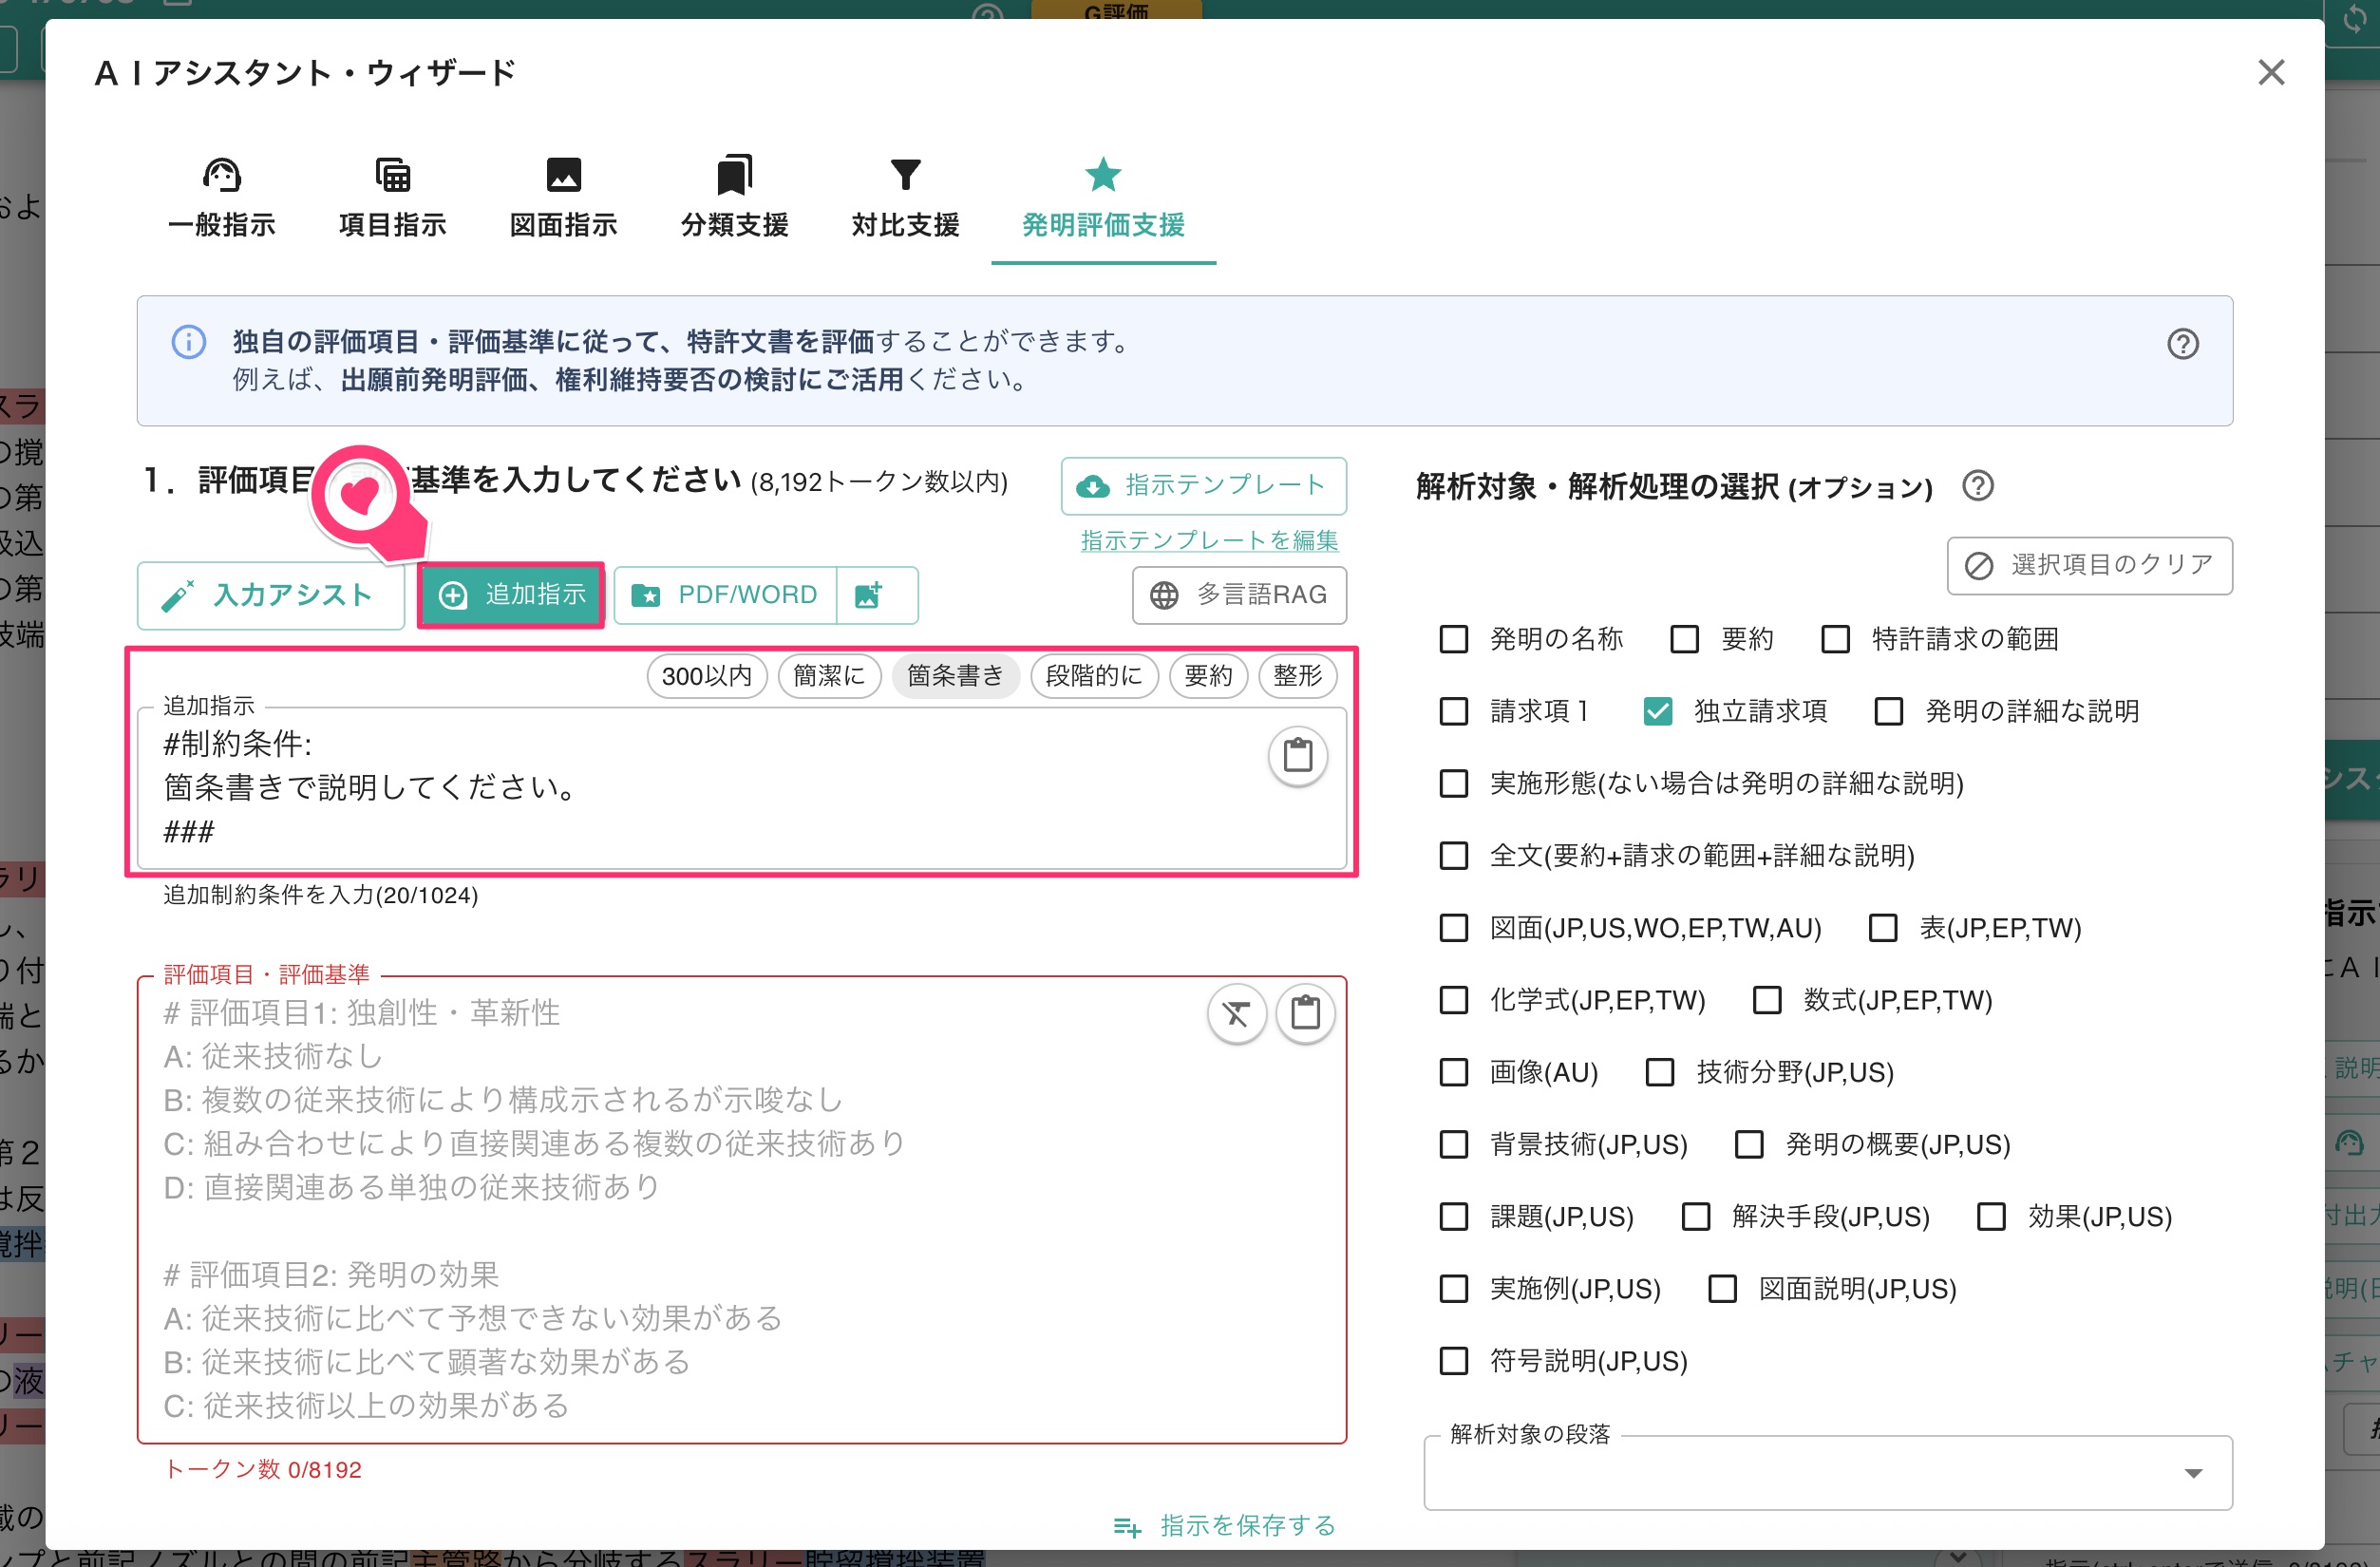The image size is (2380, 1567).
Task: Check the 実施形態 checkbox
Action: [x=1453, y=783]
